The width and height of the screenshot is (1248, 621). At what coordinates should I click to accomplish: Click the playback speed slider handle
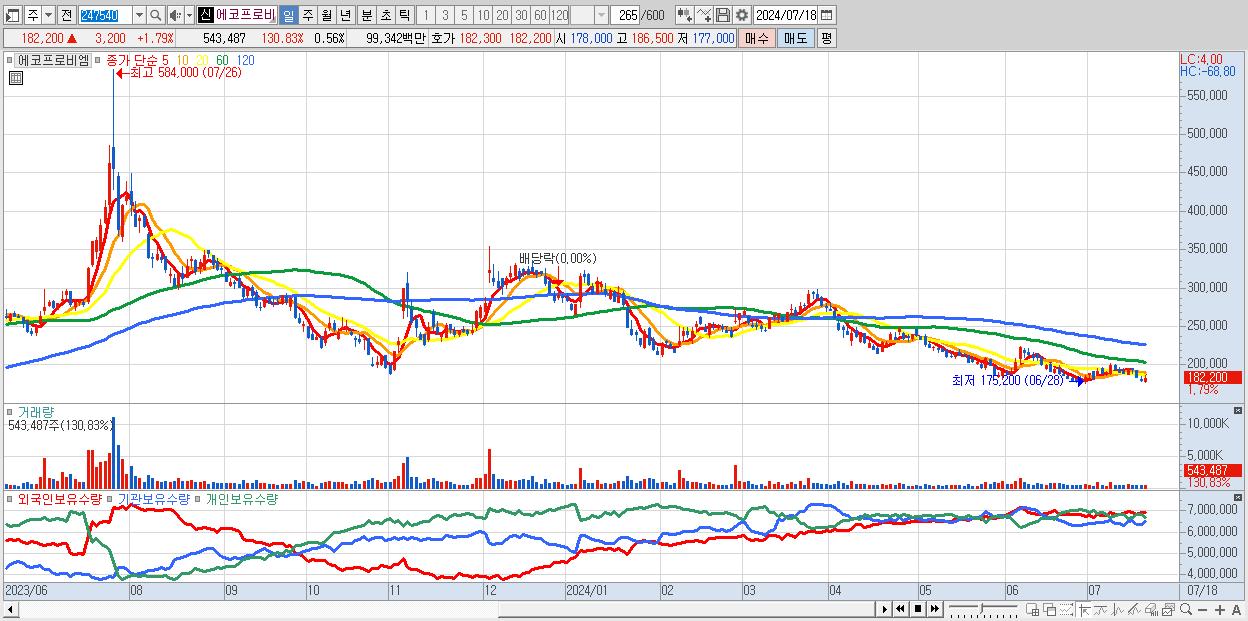pos(981,609)
